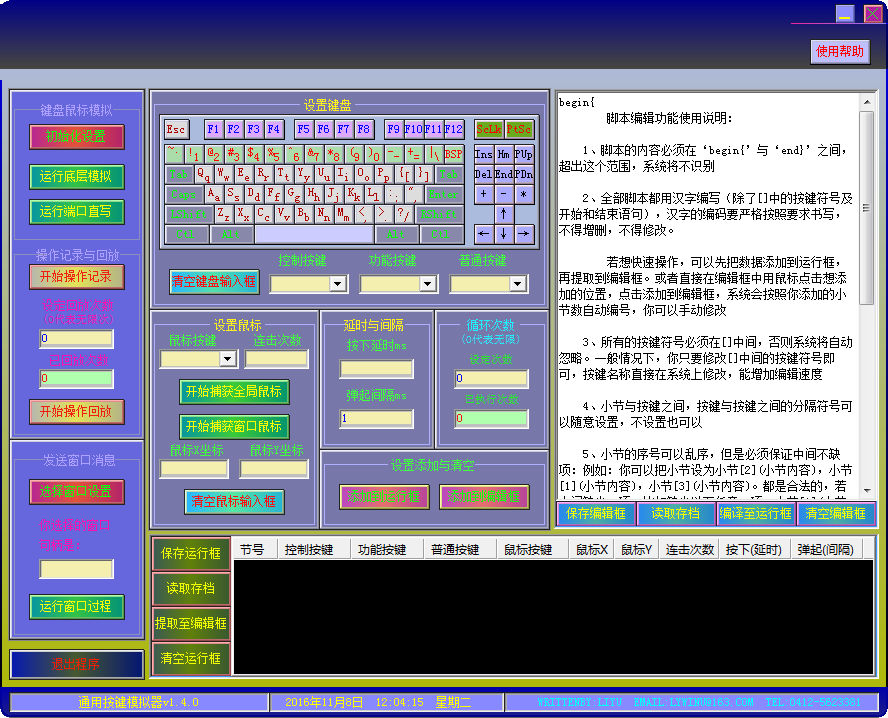Click the Del key on the virtual keyboard
Screen dimensions: 888x718
(484, 174)
